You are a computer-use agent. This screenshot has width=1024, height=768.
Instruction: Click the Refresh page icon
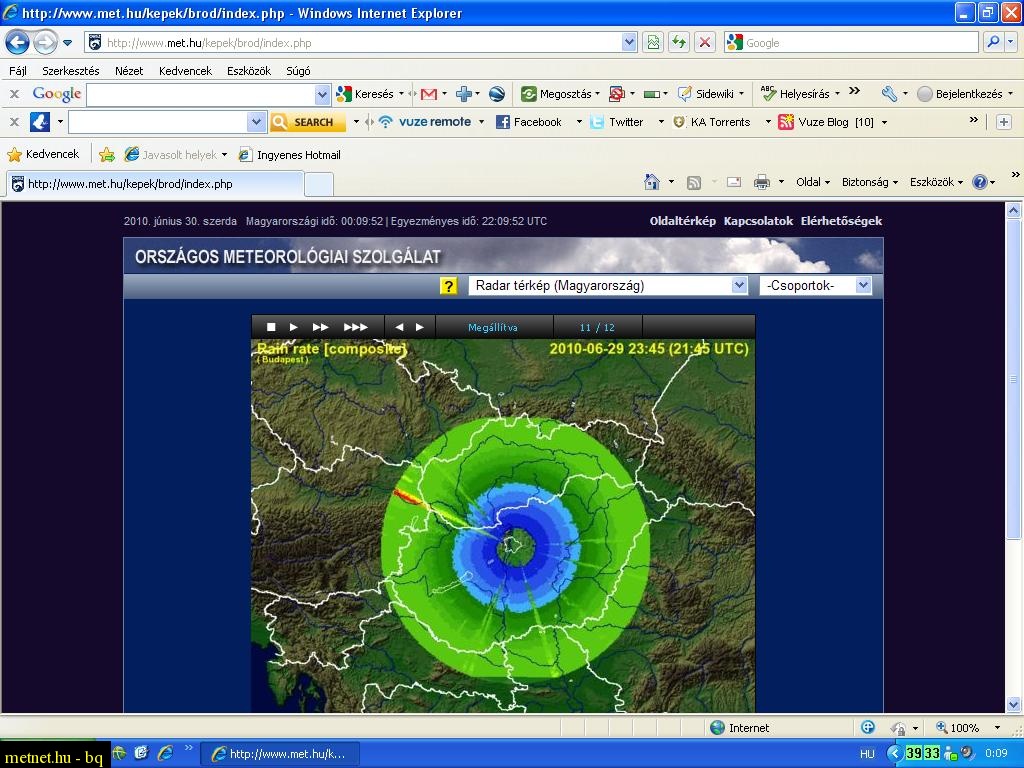[679, 43]
